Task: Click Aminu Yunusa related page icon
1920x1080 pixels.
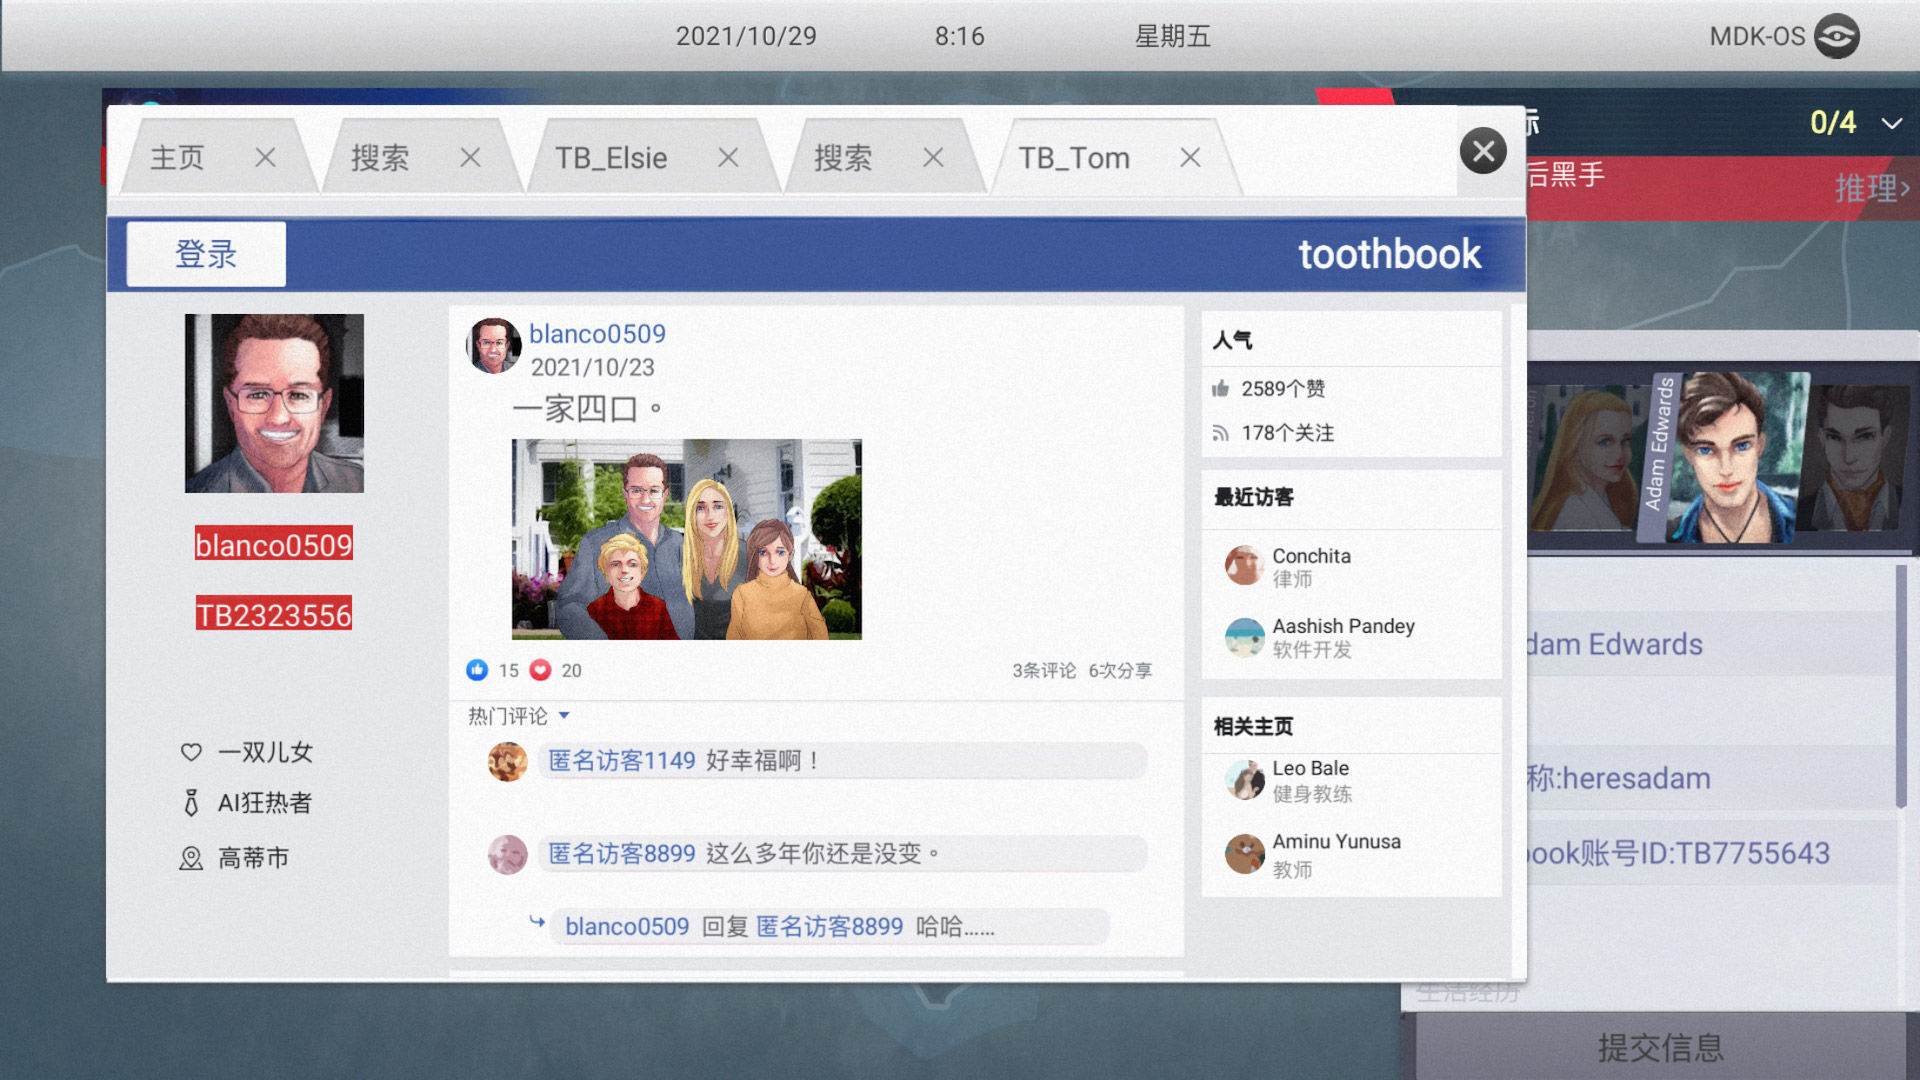Action: pyautogui.click(x=1242, y=851)
